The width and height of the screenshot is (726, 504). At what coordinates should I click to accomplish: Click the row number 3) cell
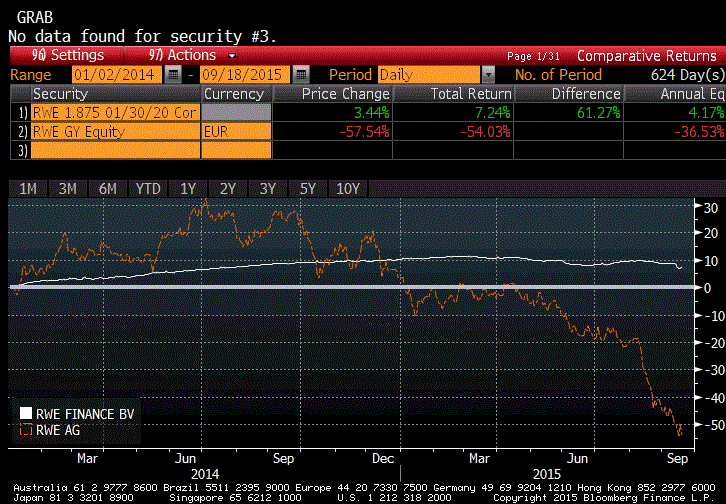[21, 150]
